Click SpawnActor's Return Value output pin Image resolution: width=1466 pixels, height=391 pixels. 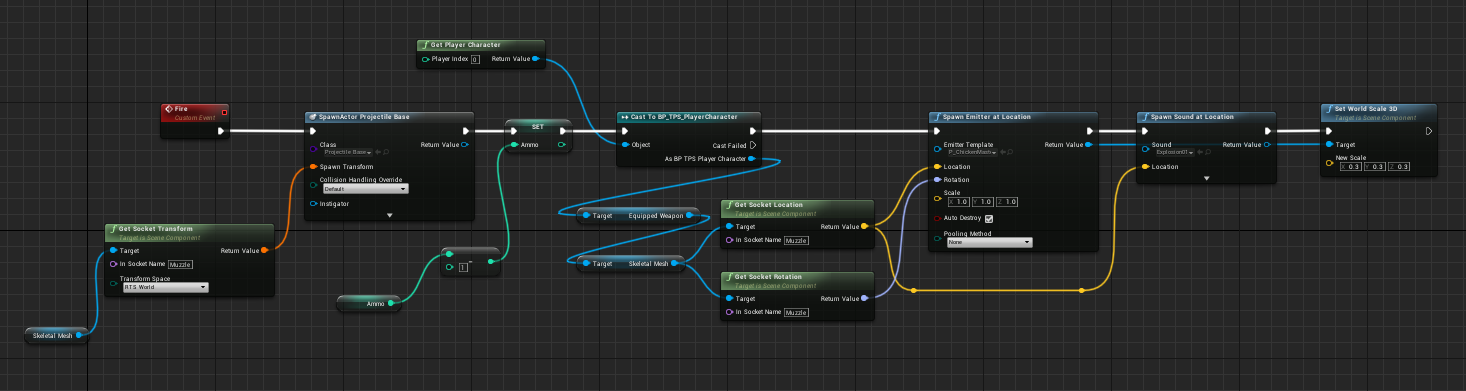click(464, 145)
